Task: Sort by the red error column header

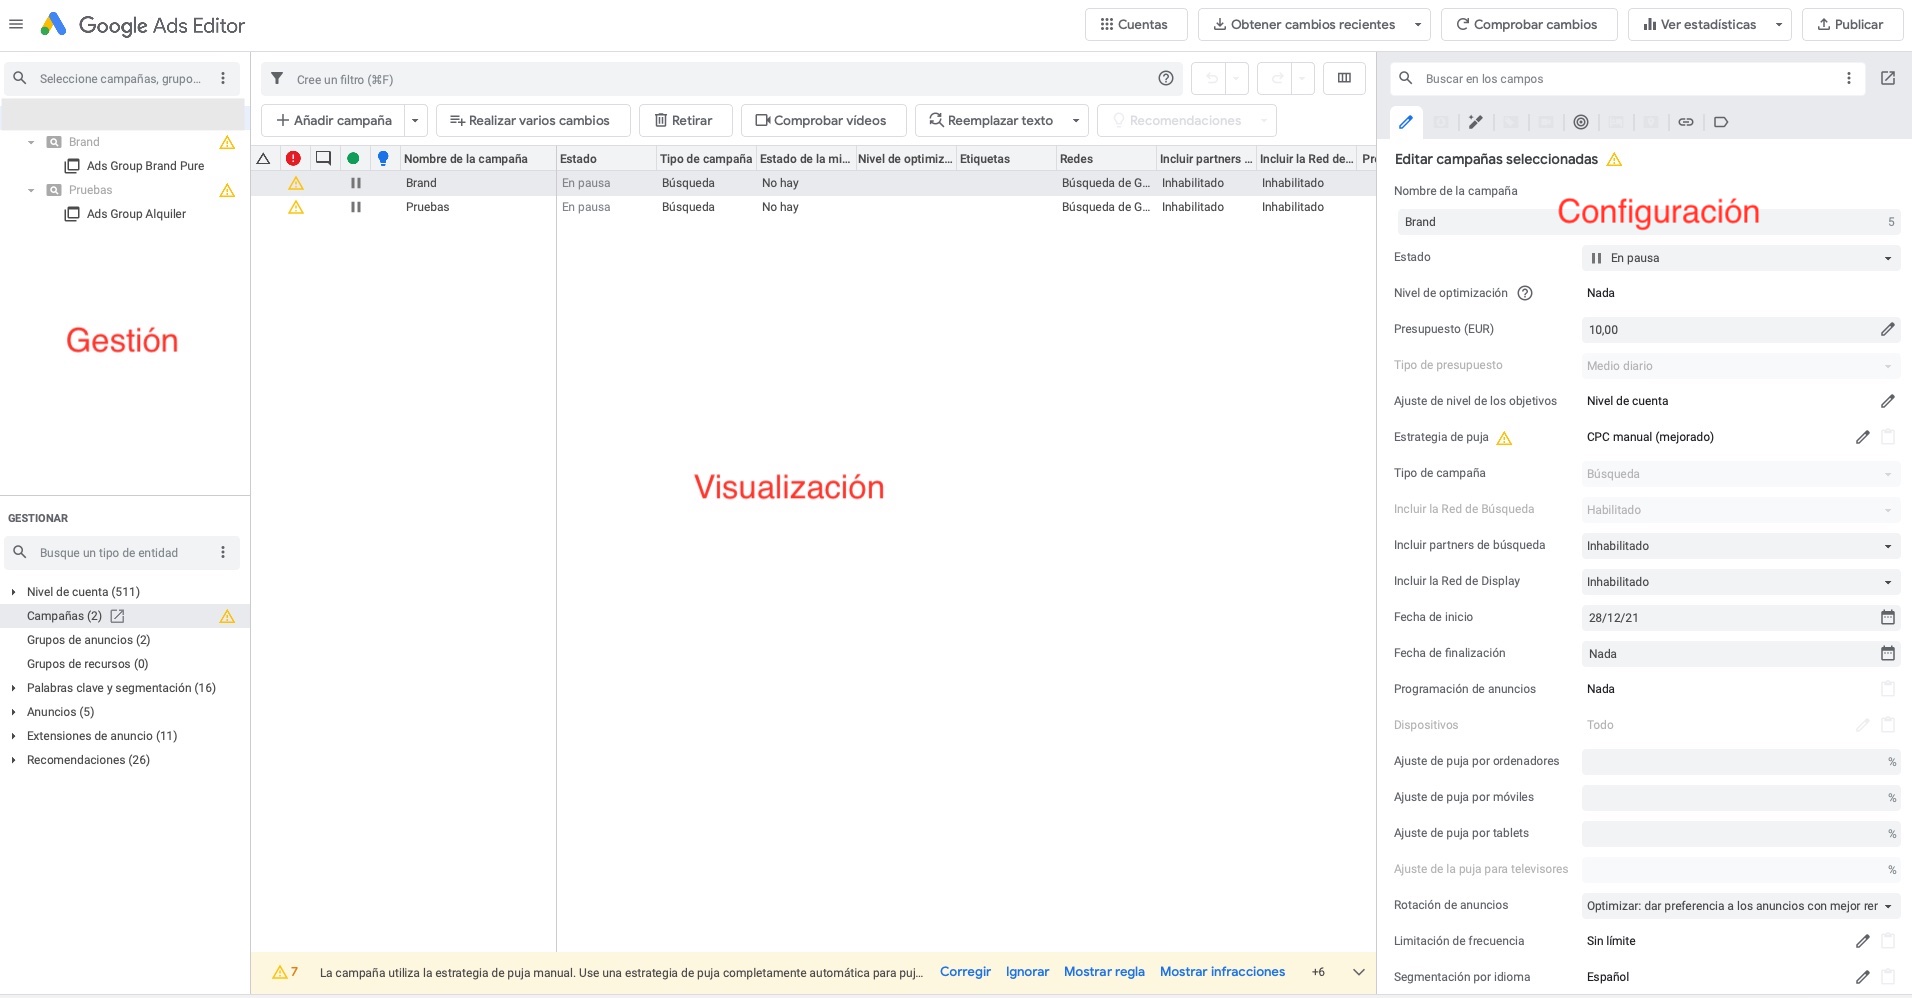Action: [293, 158]
